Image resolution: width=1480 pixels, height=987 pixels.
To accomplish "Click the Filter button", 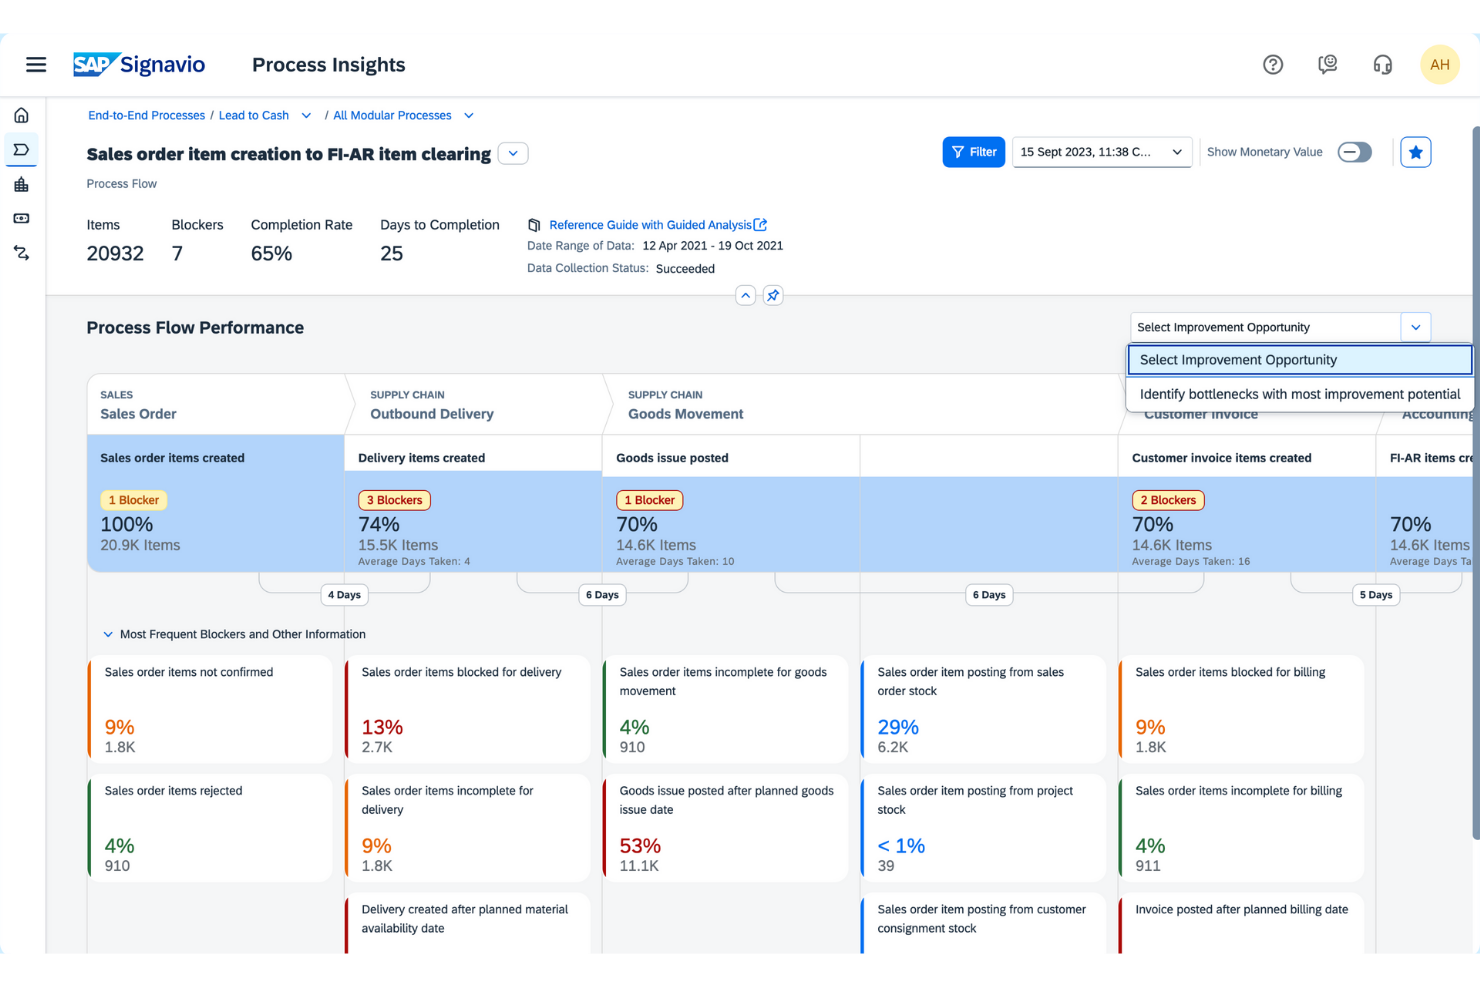I will [973, 152].
